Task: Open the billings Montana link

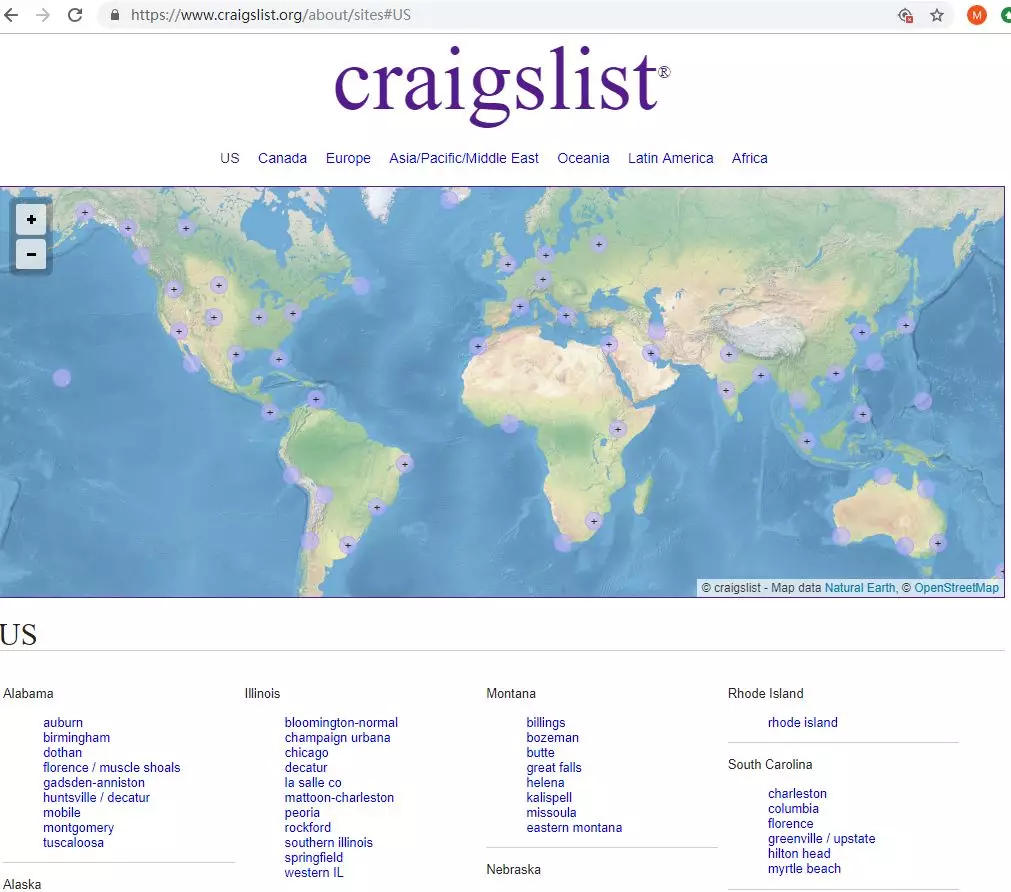Action: 545,722
